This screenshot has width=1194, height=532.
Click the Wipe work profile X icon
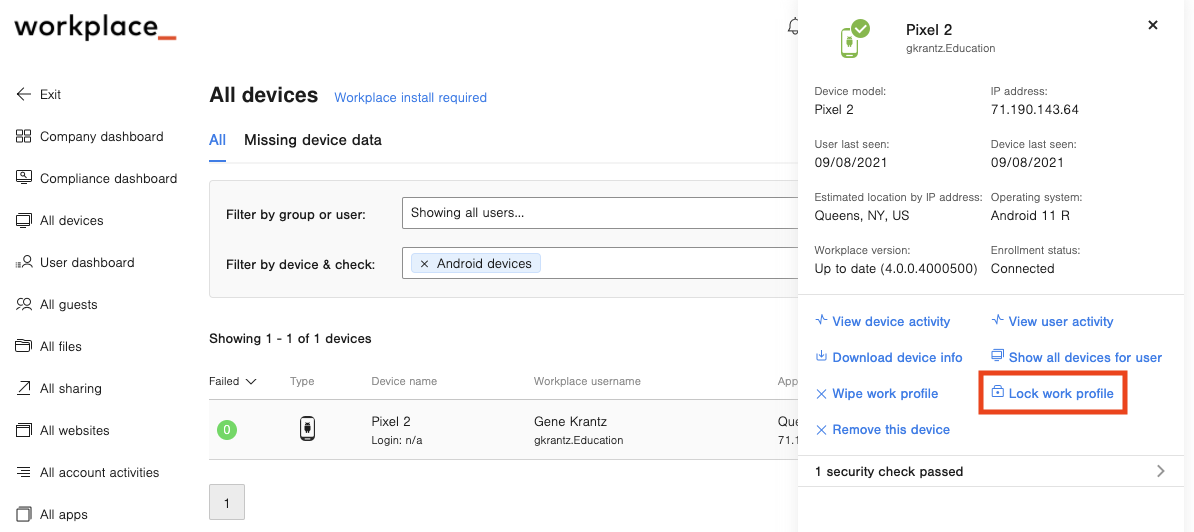(x=821, y=393)
